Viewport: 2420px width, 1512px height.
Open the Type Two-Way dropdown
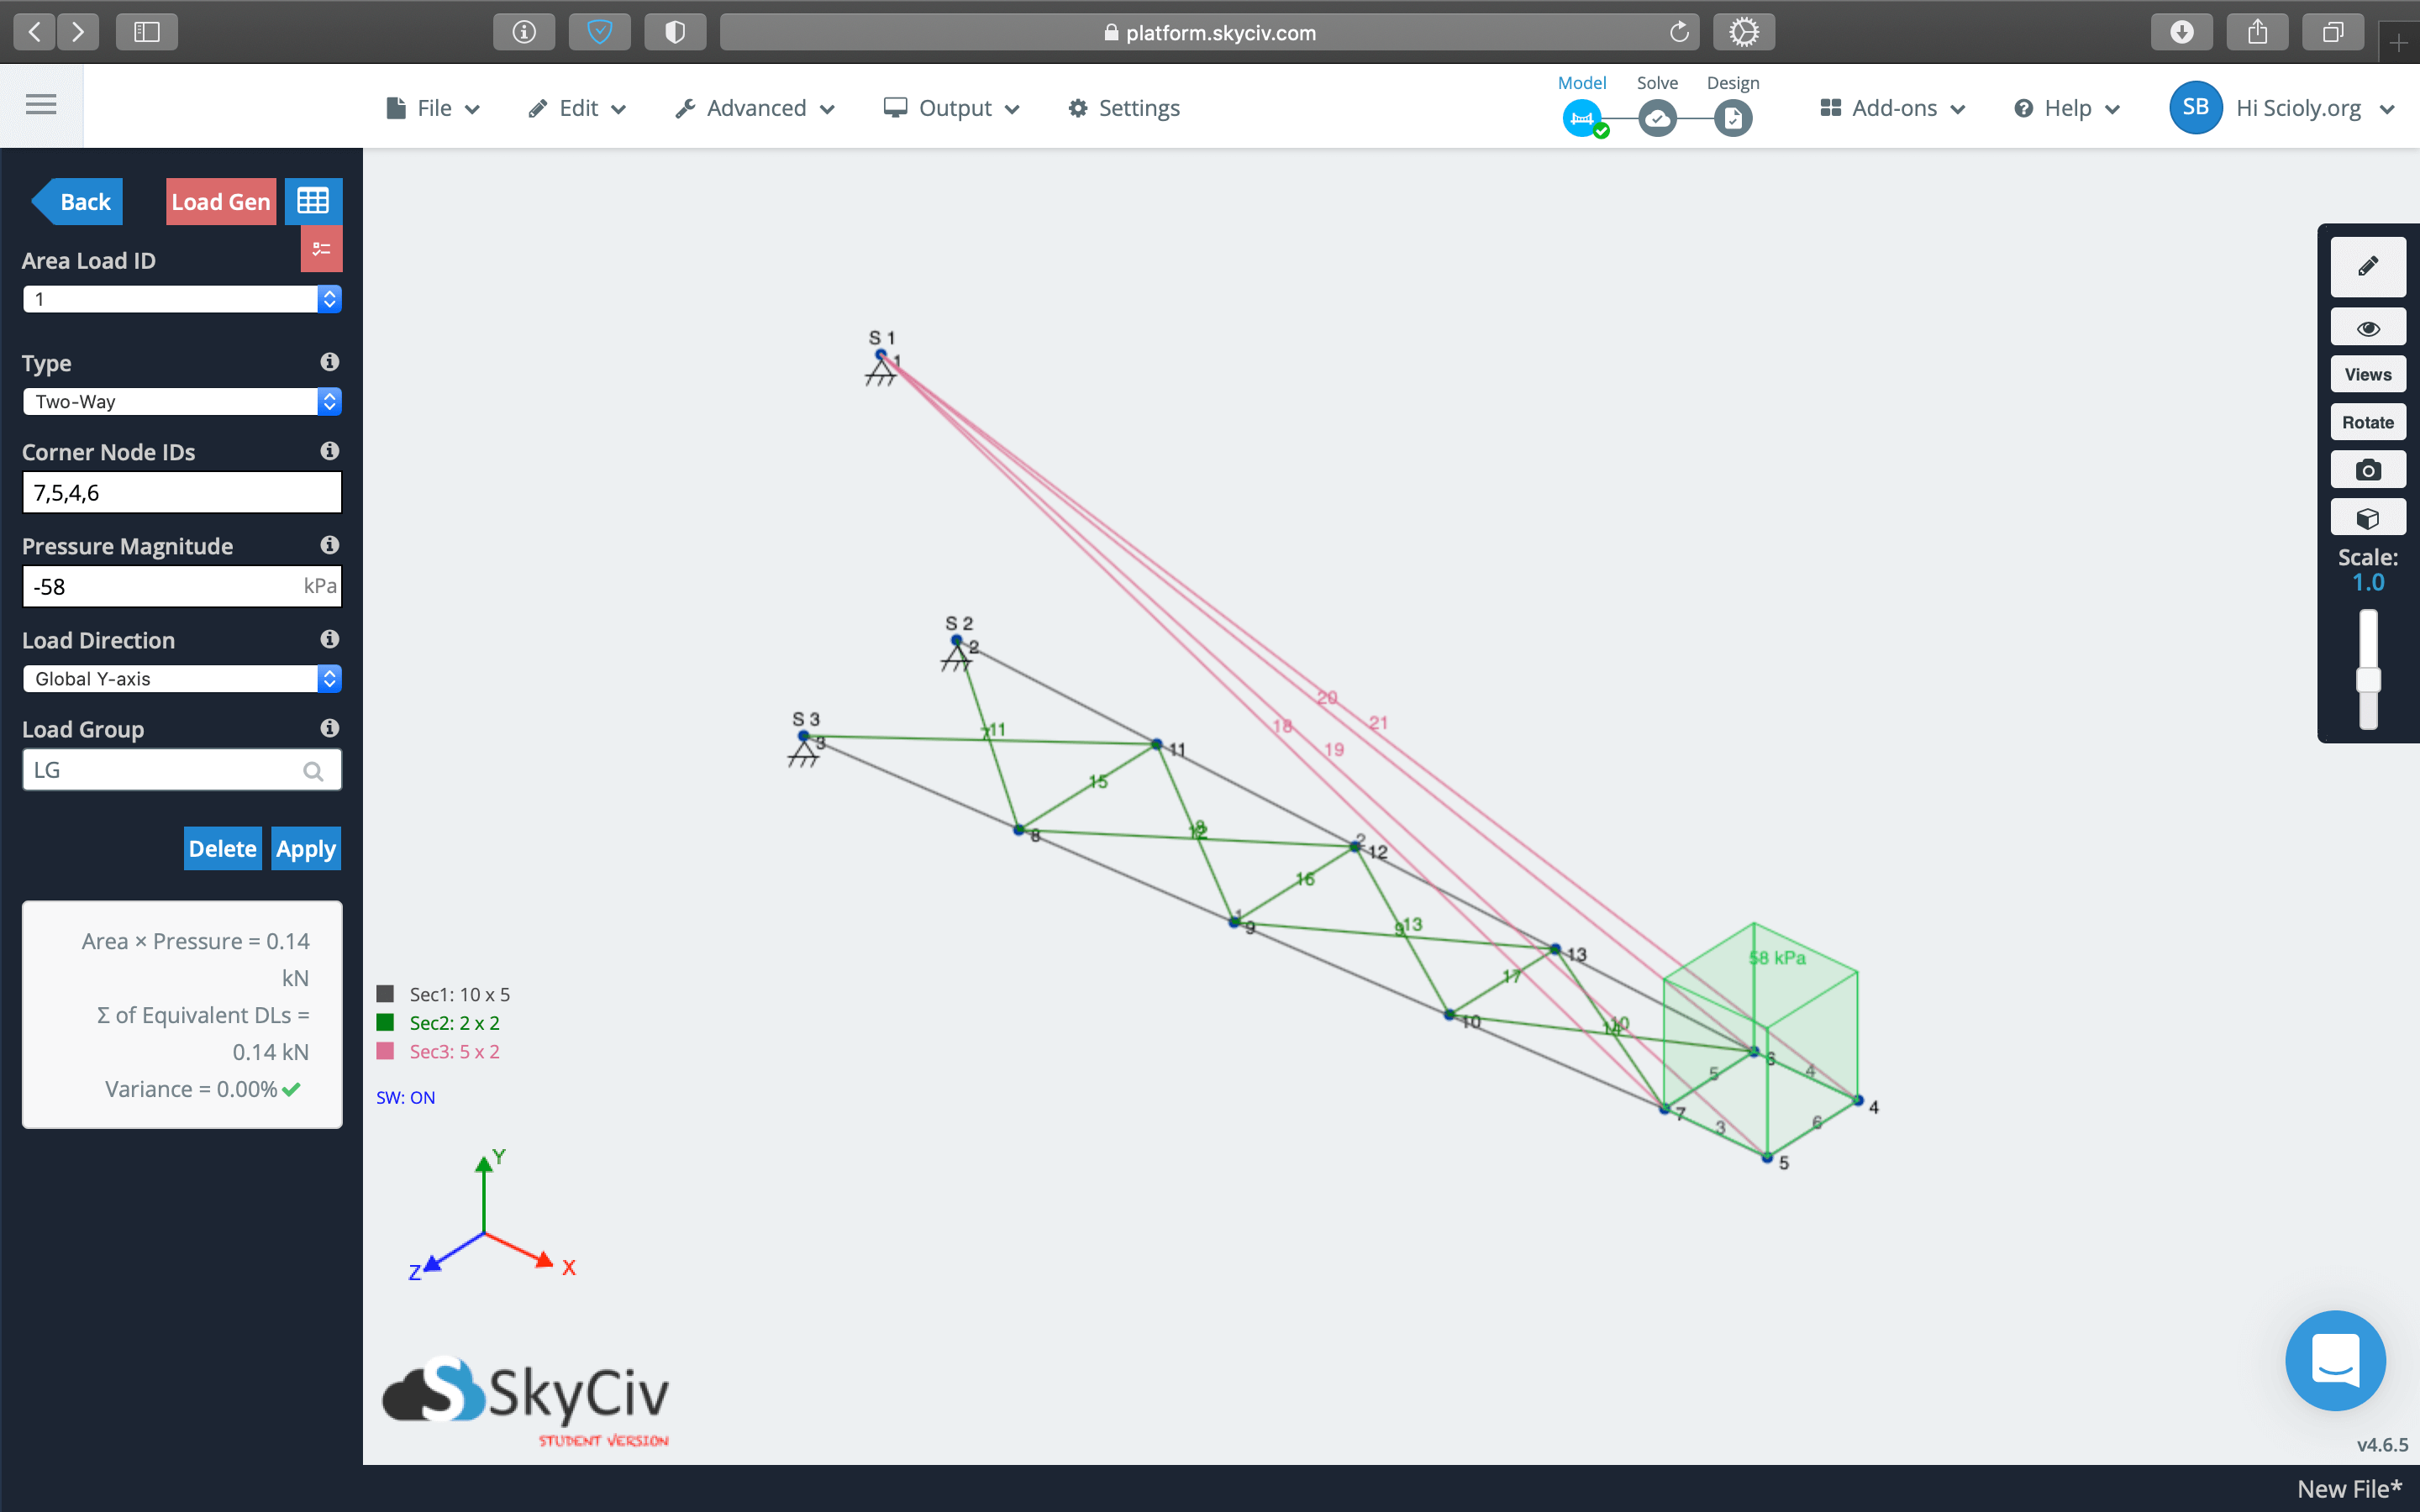181,401
